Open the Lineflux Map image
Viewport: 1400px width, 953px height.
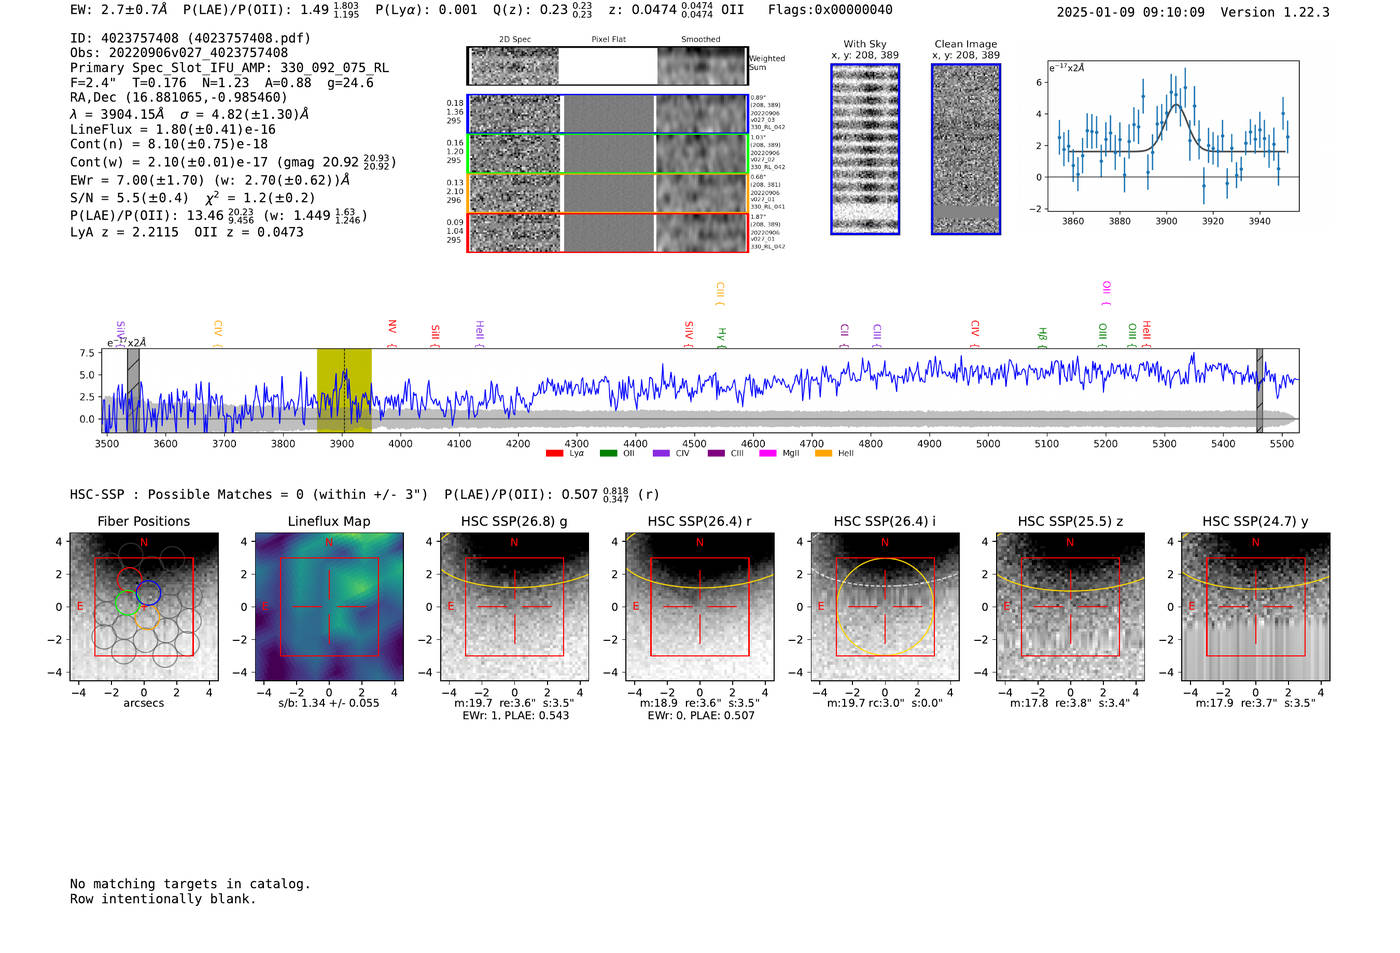[x=329, y=606]
